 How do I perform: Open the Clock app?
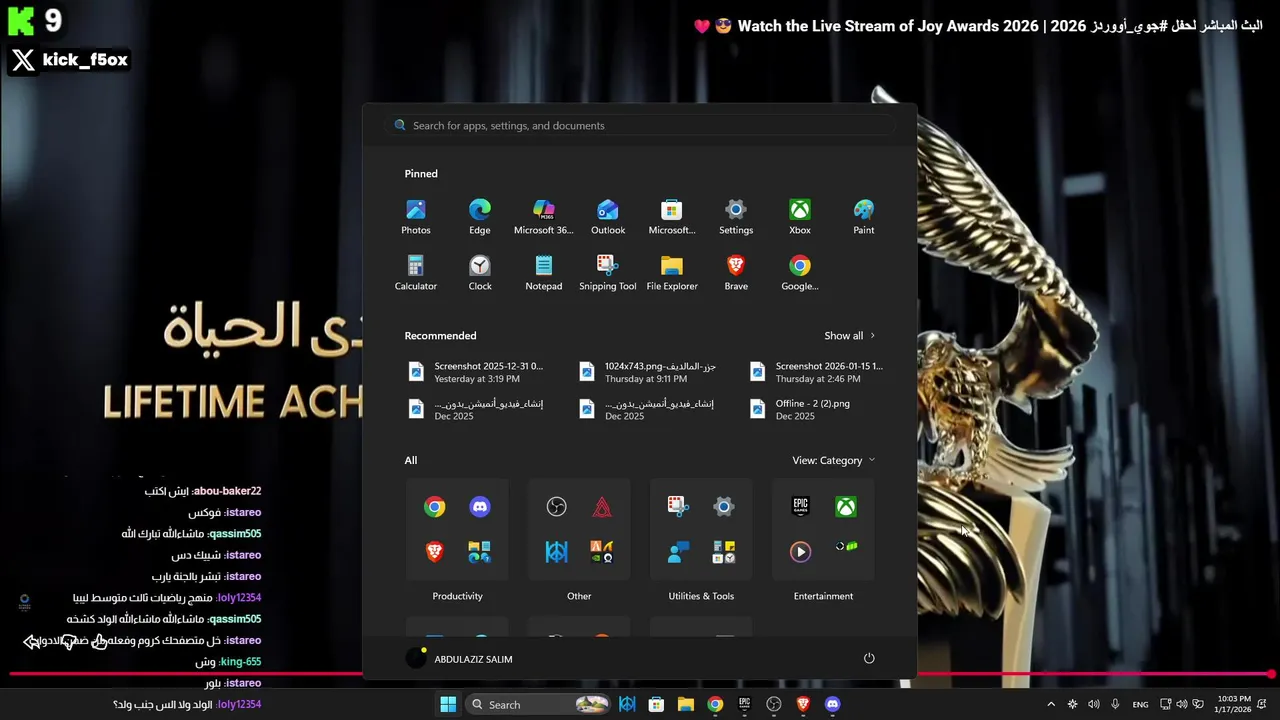[x=480, y=273]
